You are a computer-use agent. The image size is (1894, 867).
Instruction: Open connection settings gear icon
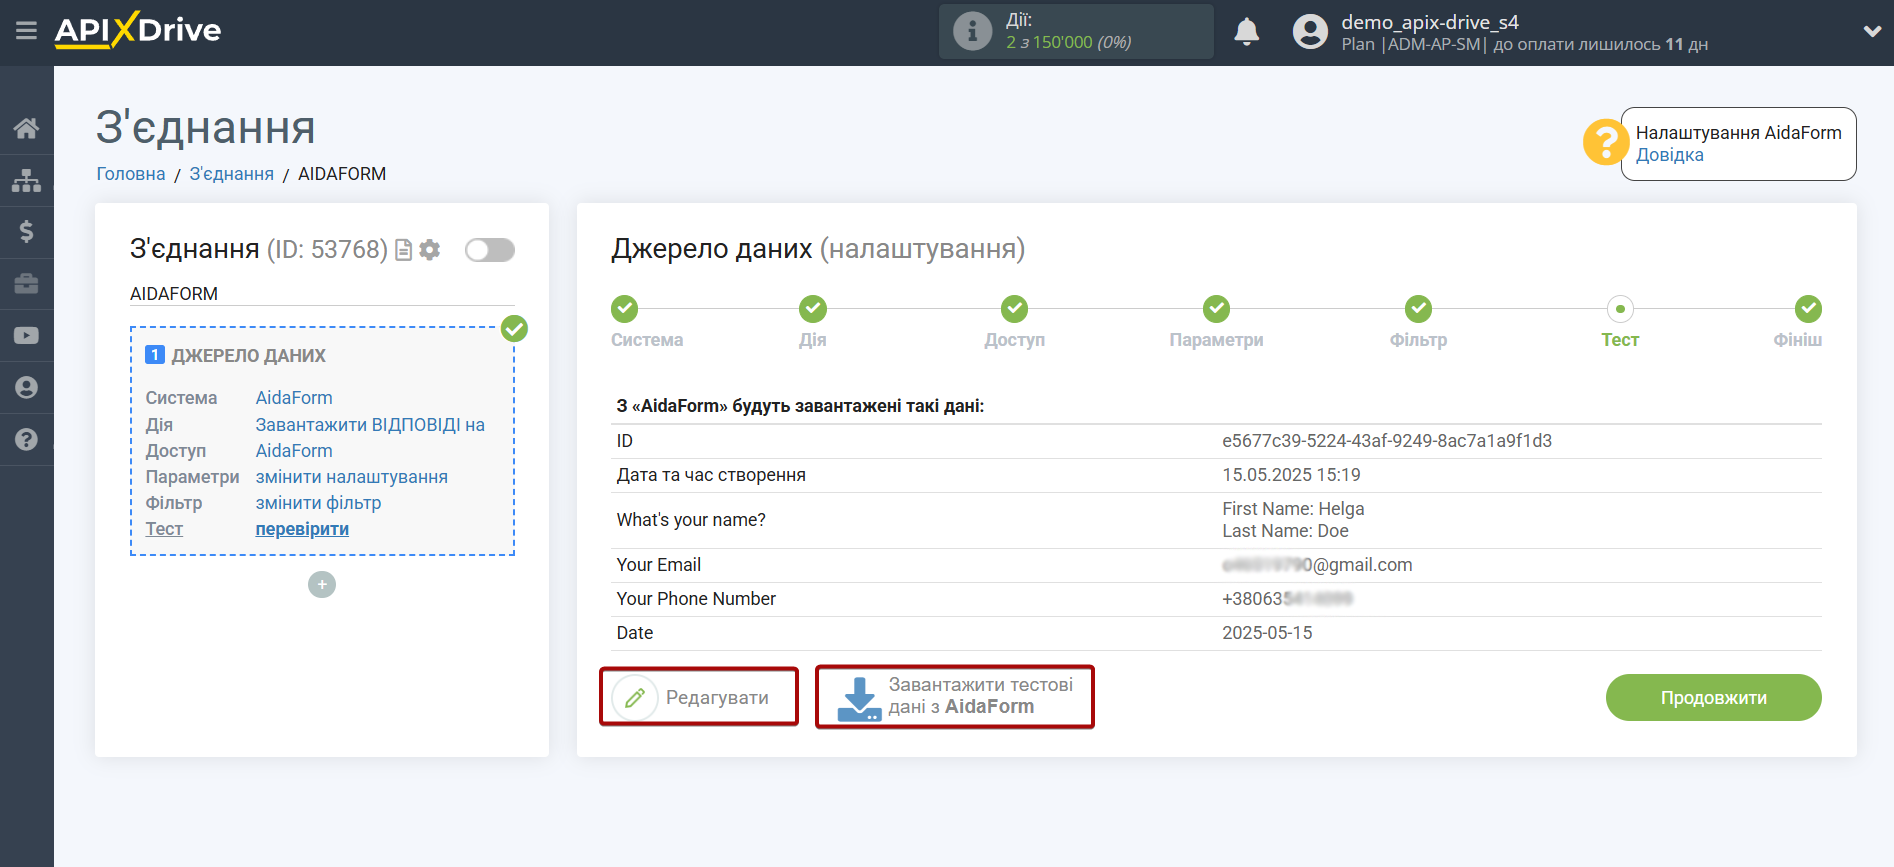pos(430,250)
